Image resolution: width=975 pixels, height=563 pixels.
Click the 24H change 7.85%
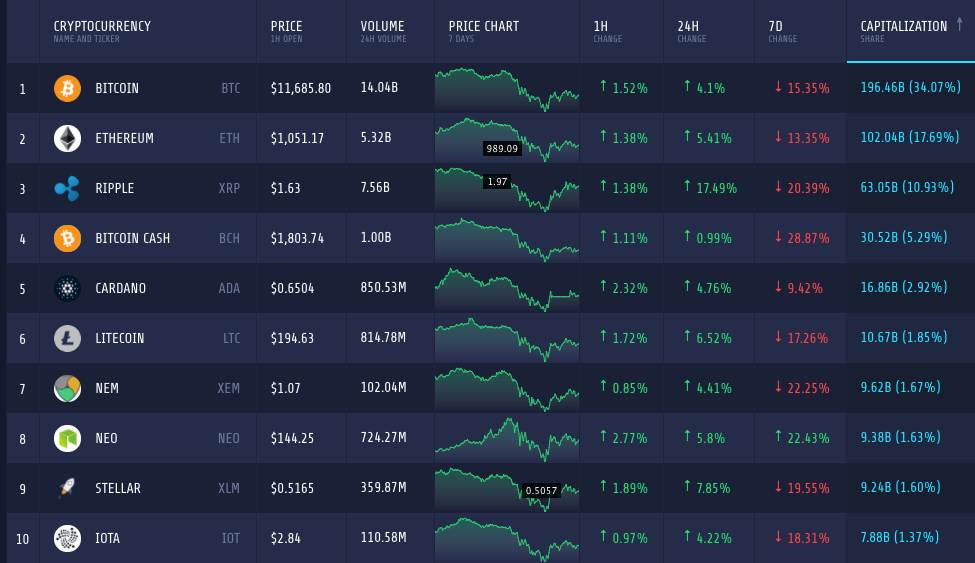pos(713,488)
